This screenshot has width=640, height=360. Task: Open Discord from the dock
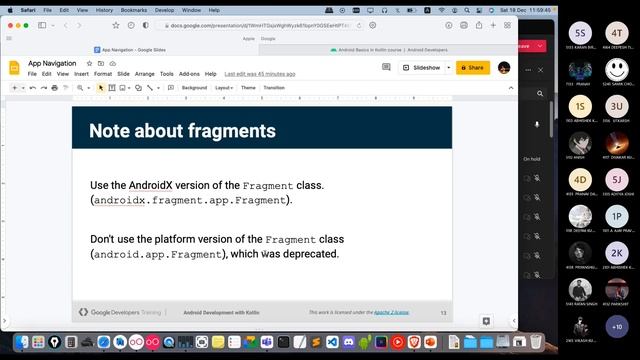[x=349, y=342]
